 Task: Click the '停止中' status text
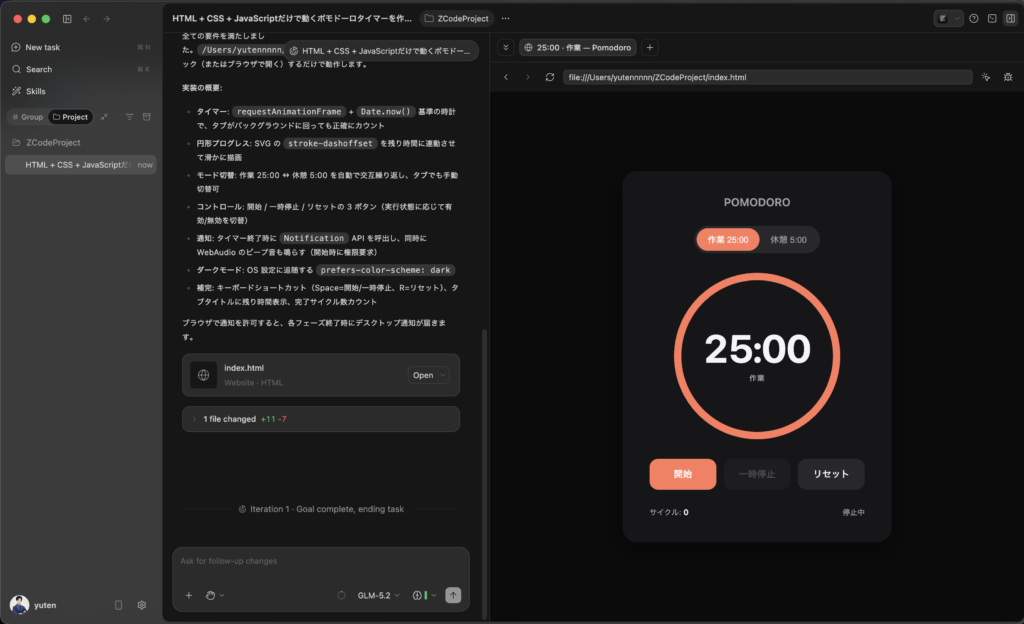tap(854, 512)
